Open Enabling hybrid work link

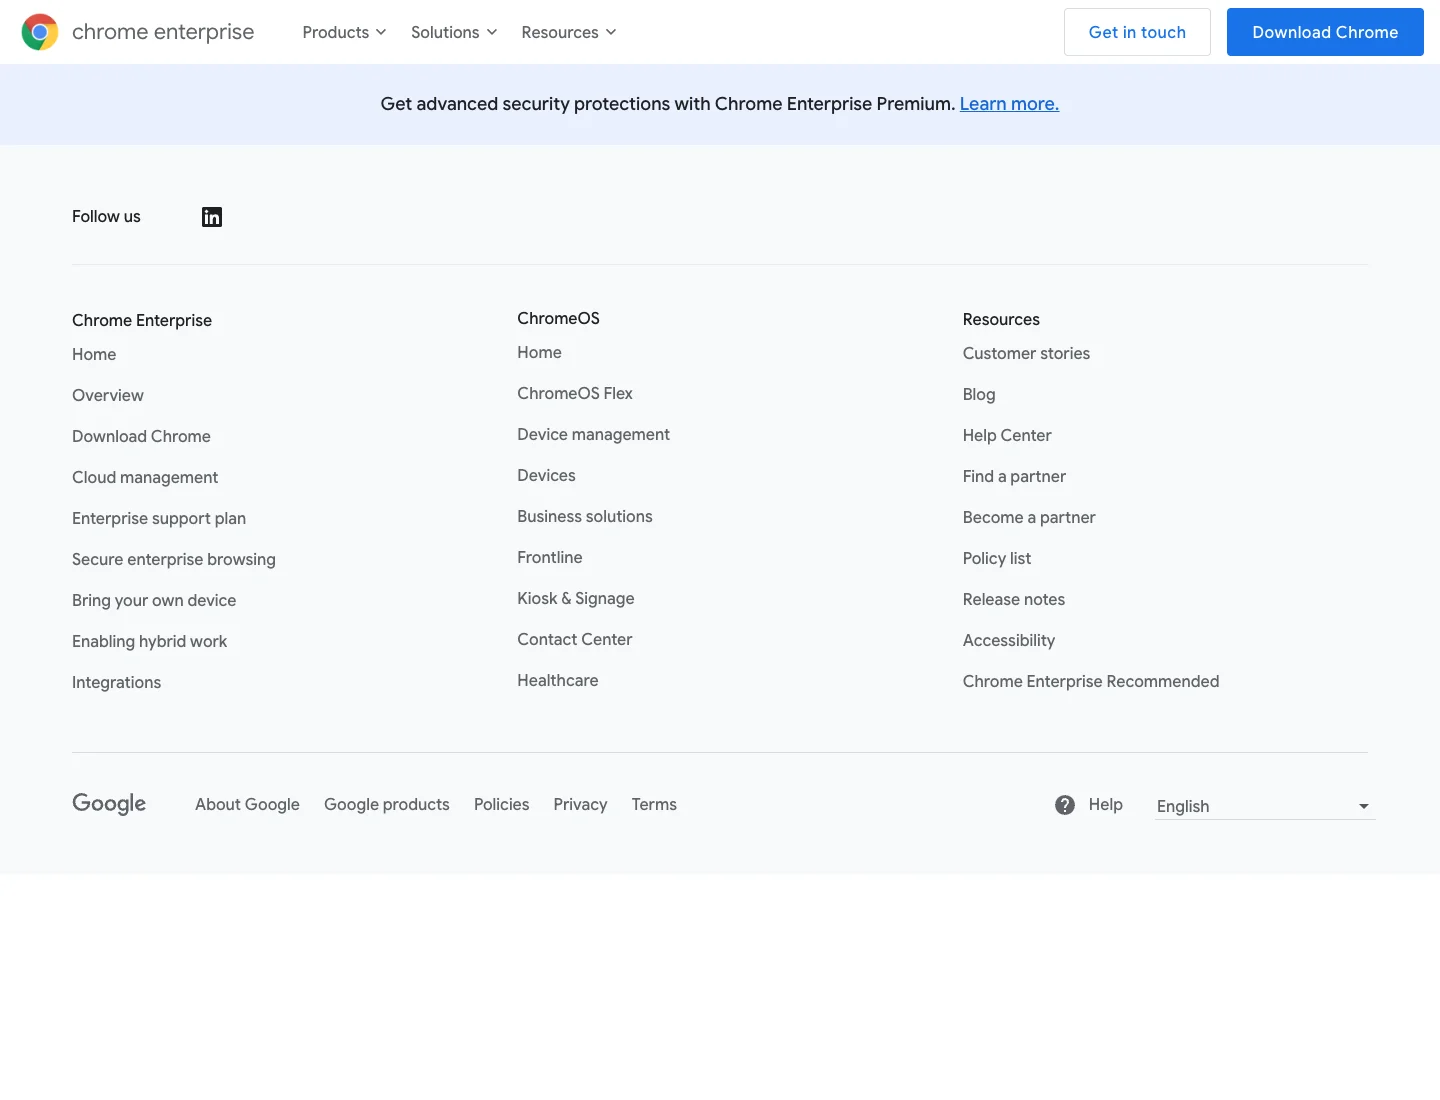pos(149,641)
